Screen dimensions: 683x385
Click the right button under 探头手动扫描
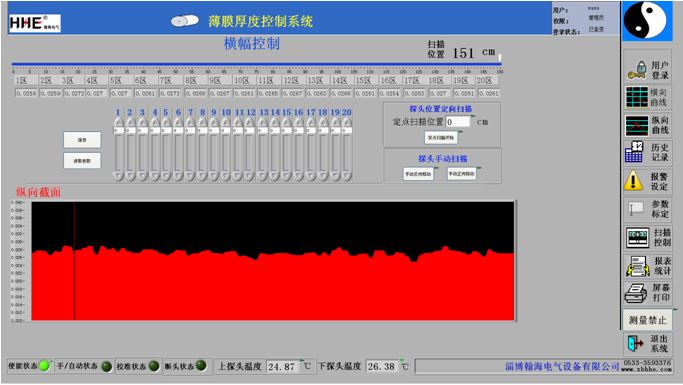[x=462, y=174]
